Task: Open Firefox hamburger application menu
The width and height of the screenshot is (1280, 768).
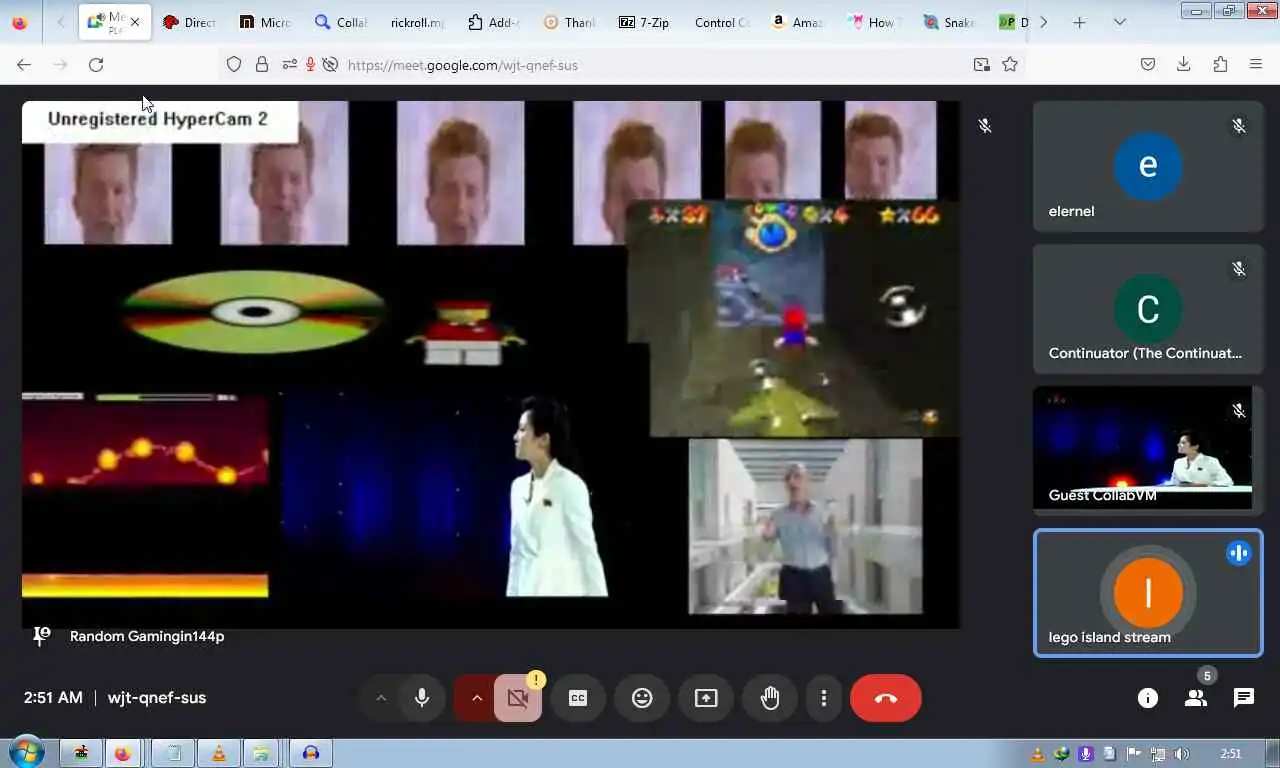Action: pos(1256,64)
